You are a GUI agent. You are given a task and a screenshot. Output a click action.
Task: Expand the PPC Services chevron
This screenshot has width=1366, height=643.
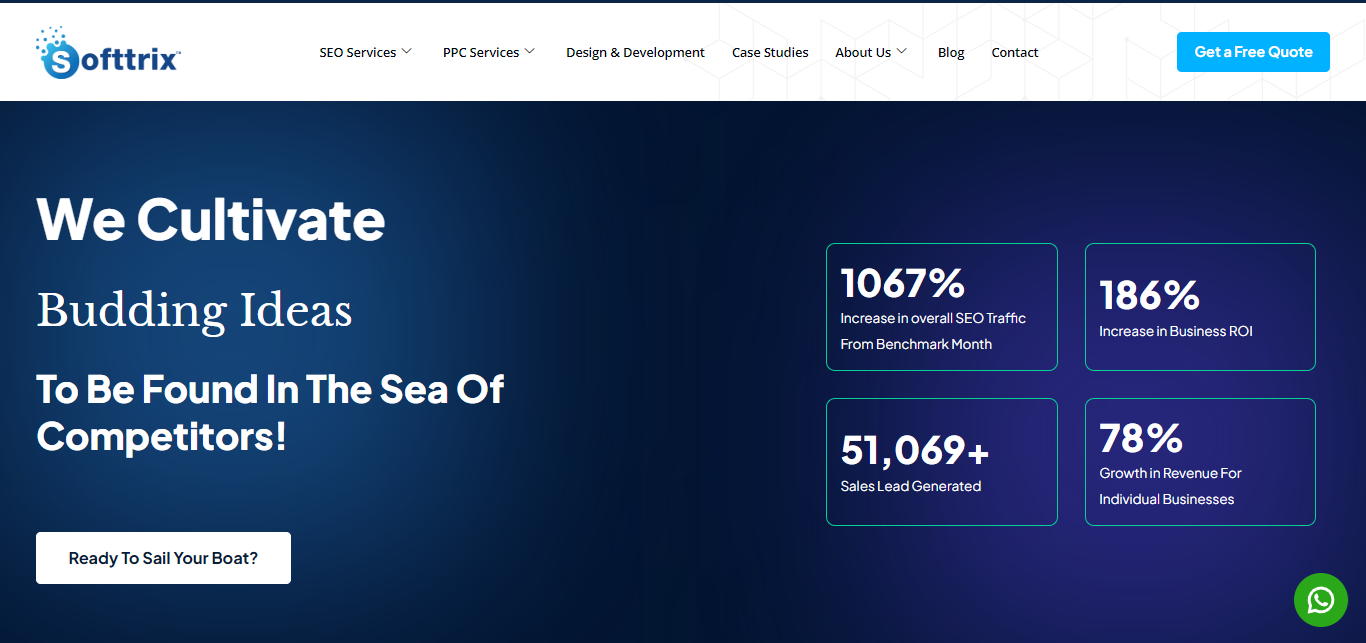(530, 52)
